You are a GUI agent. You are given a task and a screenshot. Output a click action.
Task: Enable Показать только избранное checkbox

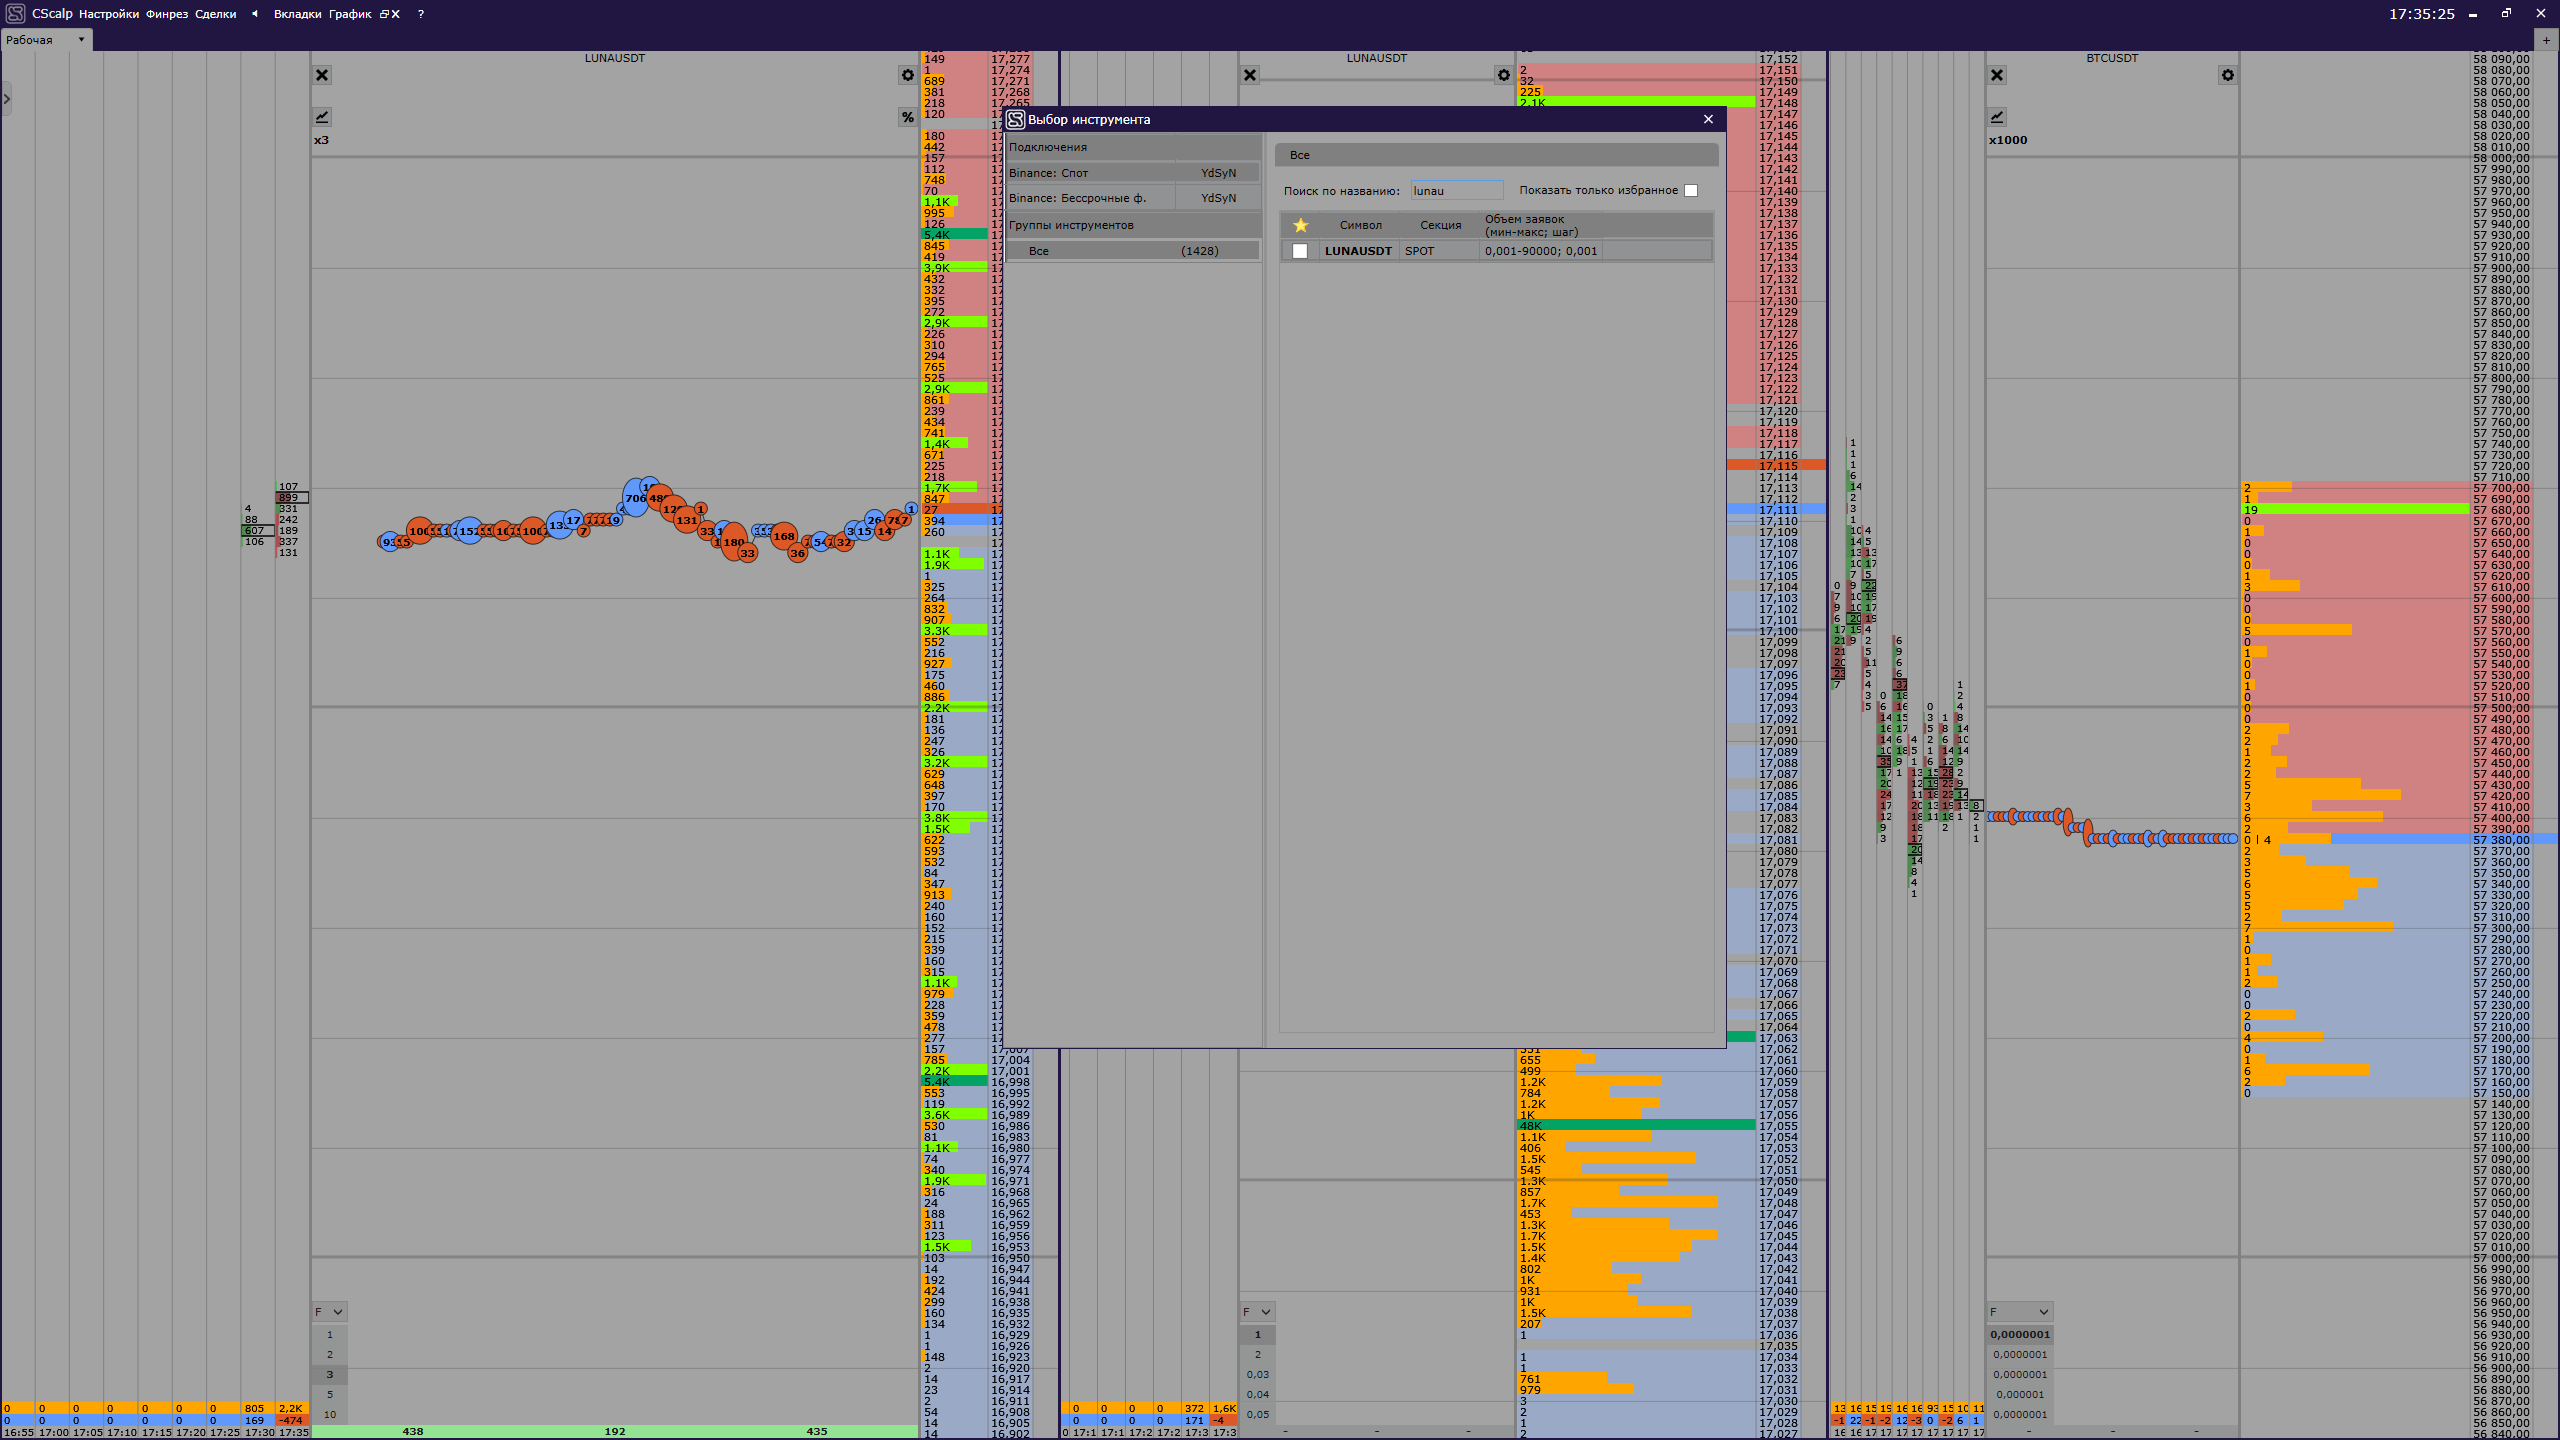tap(1691, 191)
